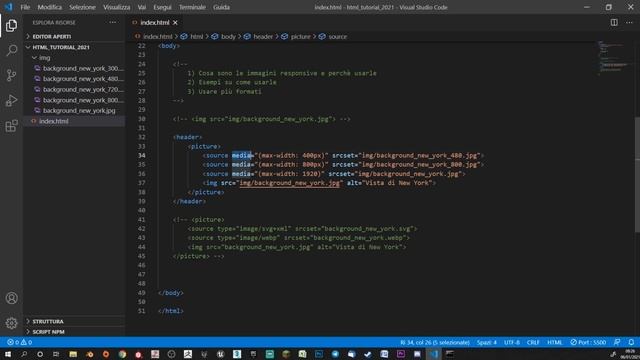Open the Visualizza menu

point(116,7)
